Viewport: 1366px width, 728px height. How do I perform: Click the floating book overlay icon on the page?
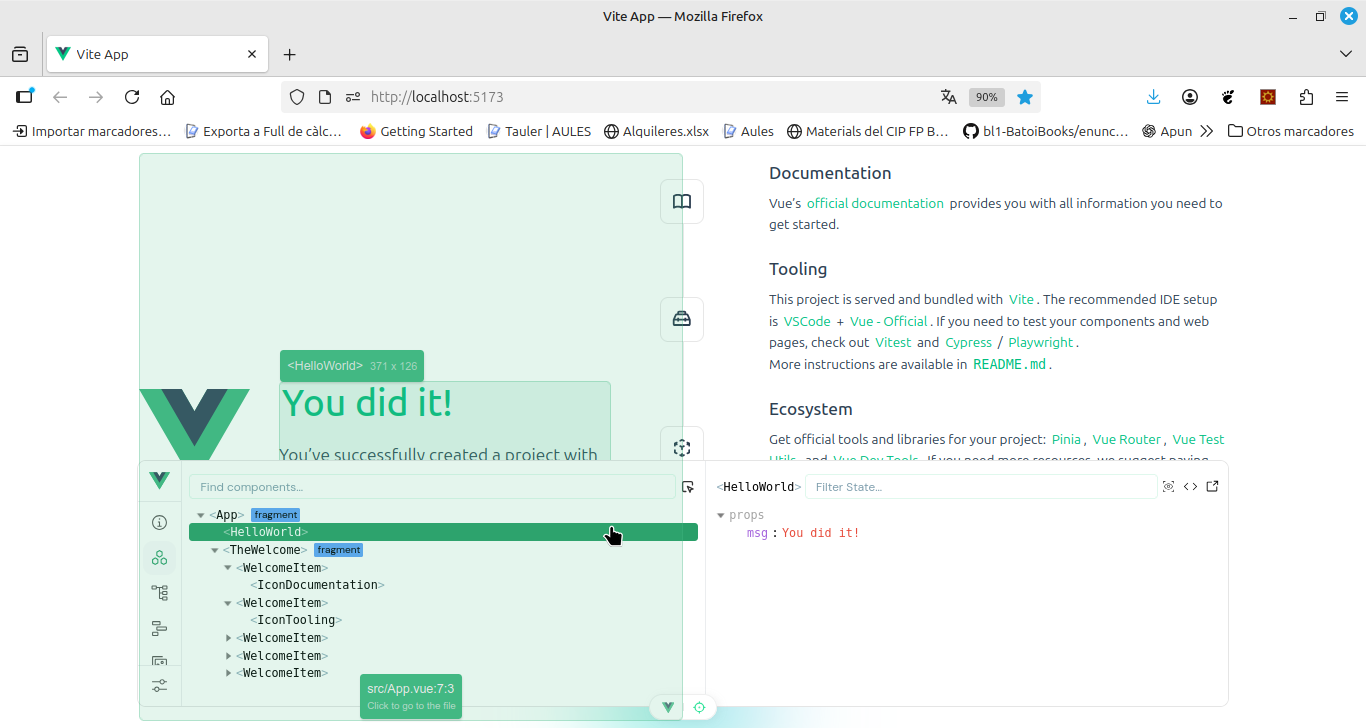[x=681, y=201]
